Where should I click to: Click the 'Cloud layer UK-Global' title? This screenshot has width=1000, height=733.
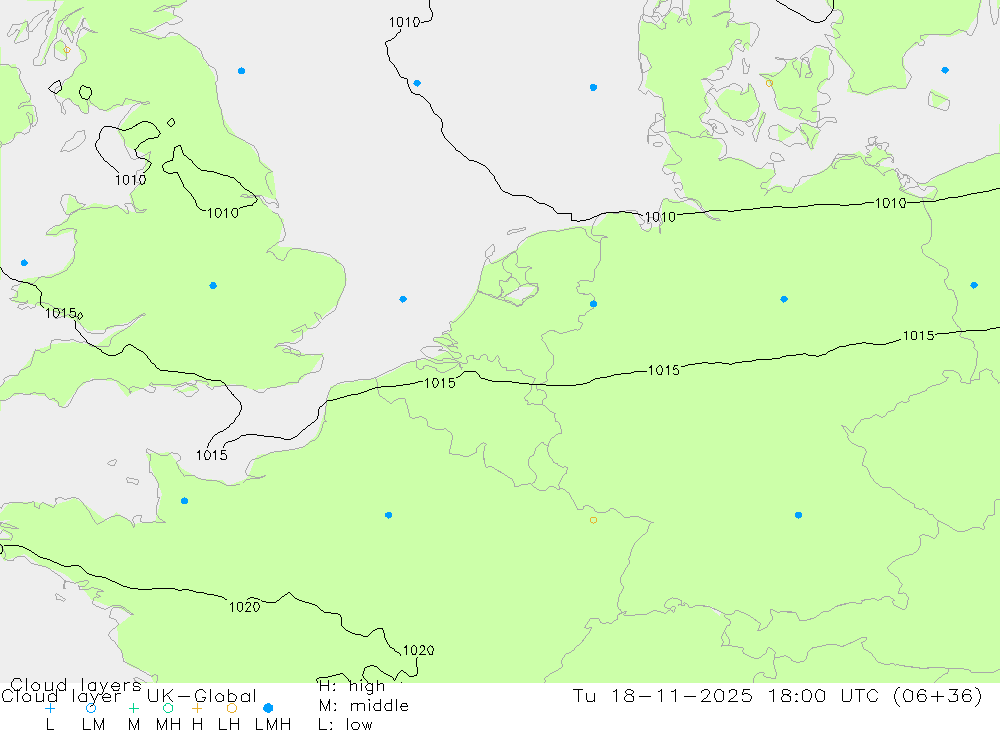pos(129,696)
